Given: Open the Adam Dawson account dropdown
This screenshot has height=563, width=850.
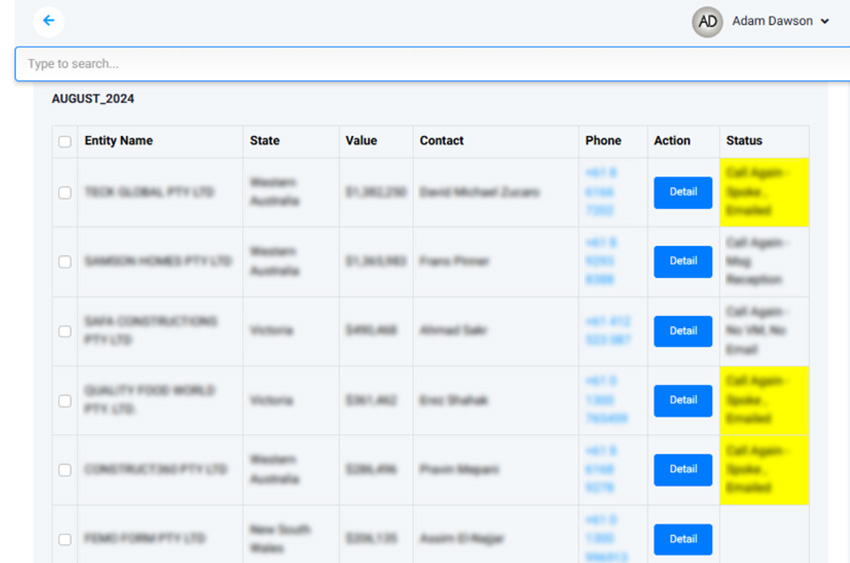Looking at the screenshot, I should pos(780,21).
